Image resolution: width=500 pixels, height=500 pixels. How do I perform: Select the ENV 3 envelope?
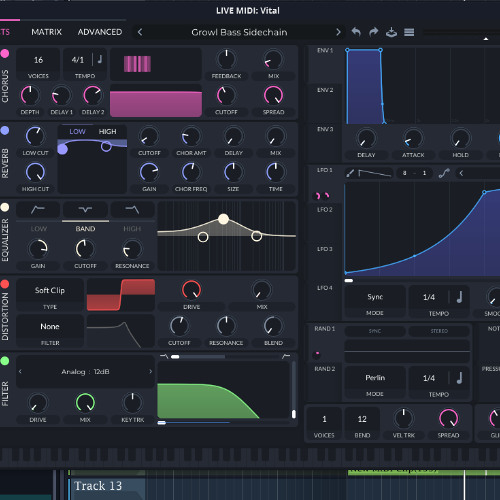325,129
